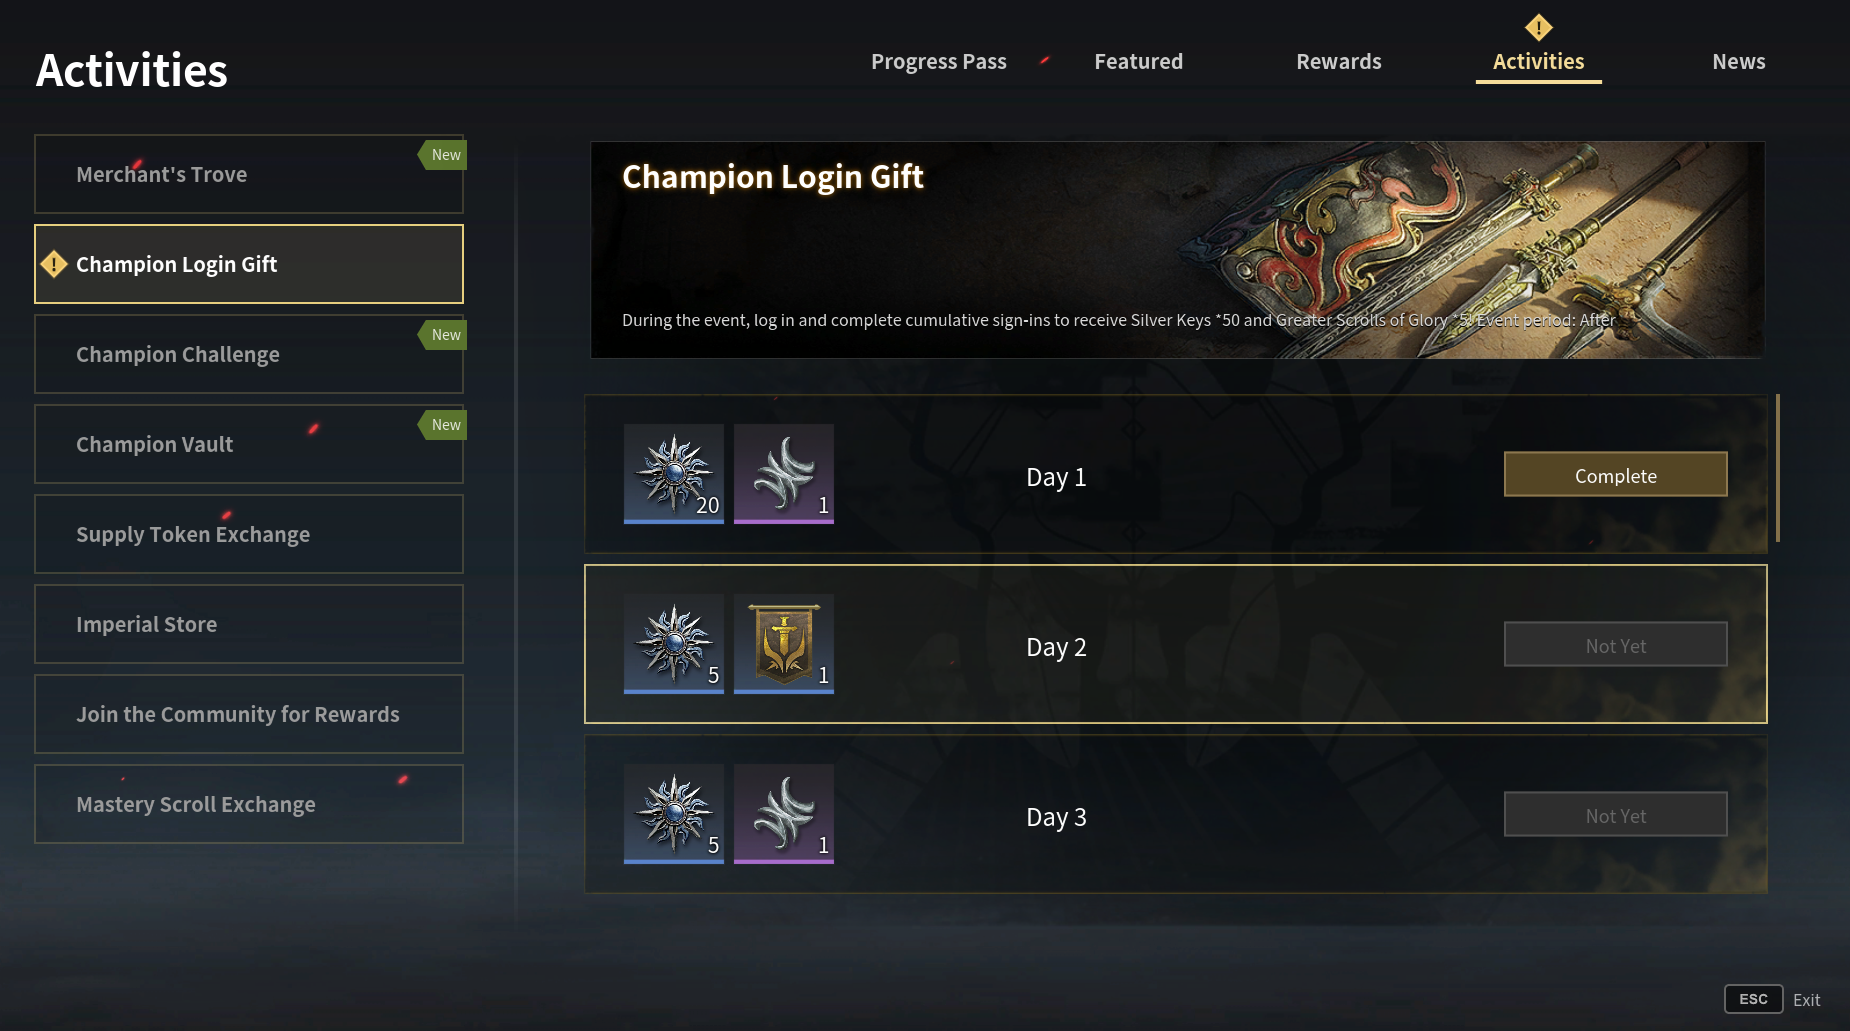Click Day 2 Silver Key reward icon
Viewport: 1850px width, 1031px height.
tap(674, 643)
